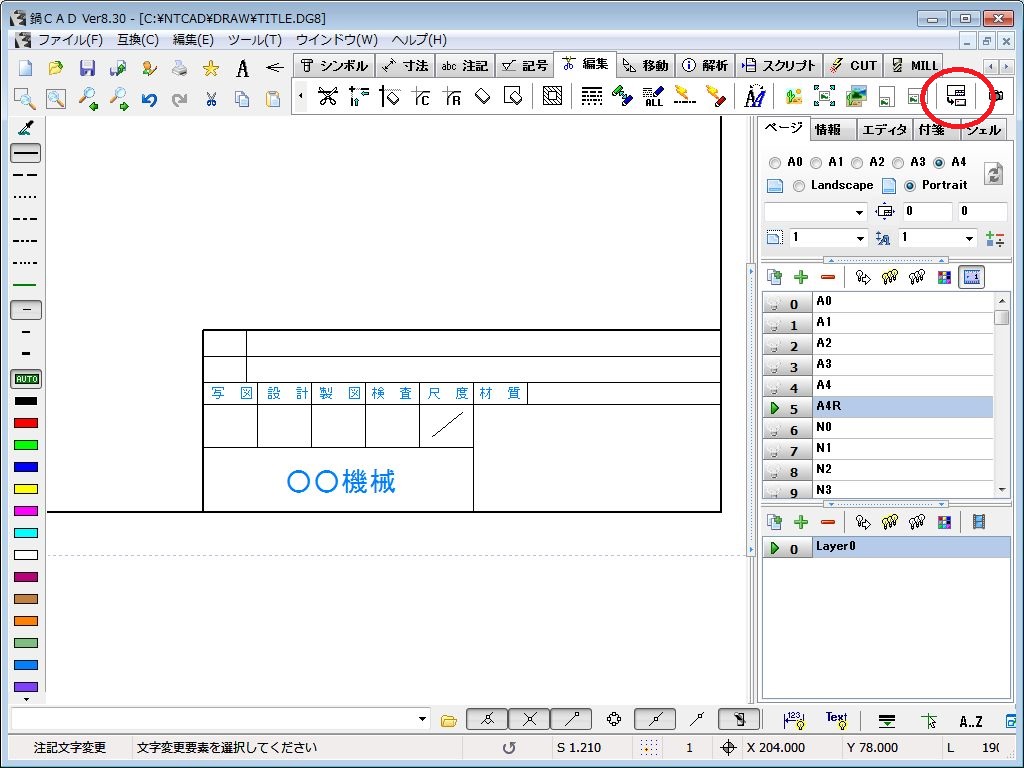Select the hatching pattern square icon
1024x768 pixels.
pos(552,97)
